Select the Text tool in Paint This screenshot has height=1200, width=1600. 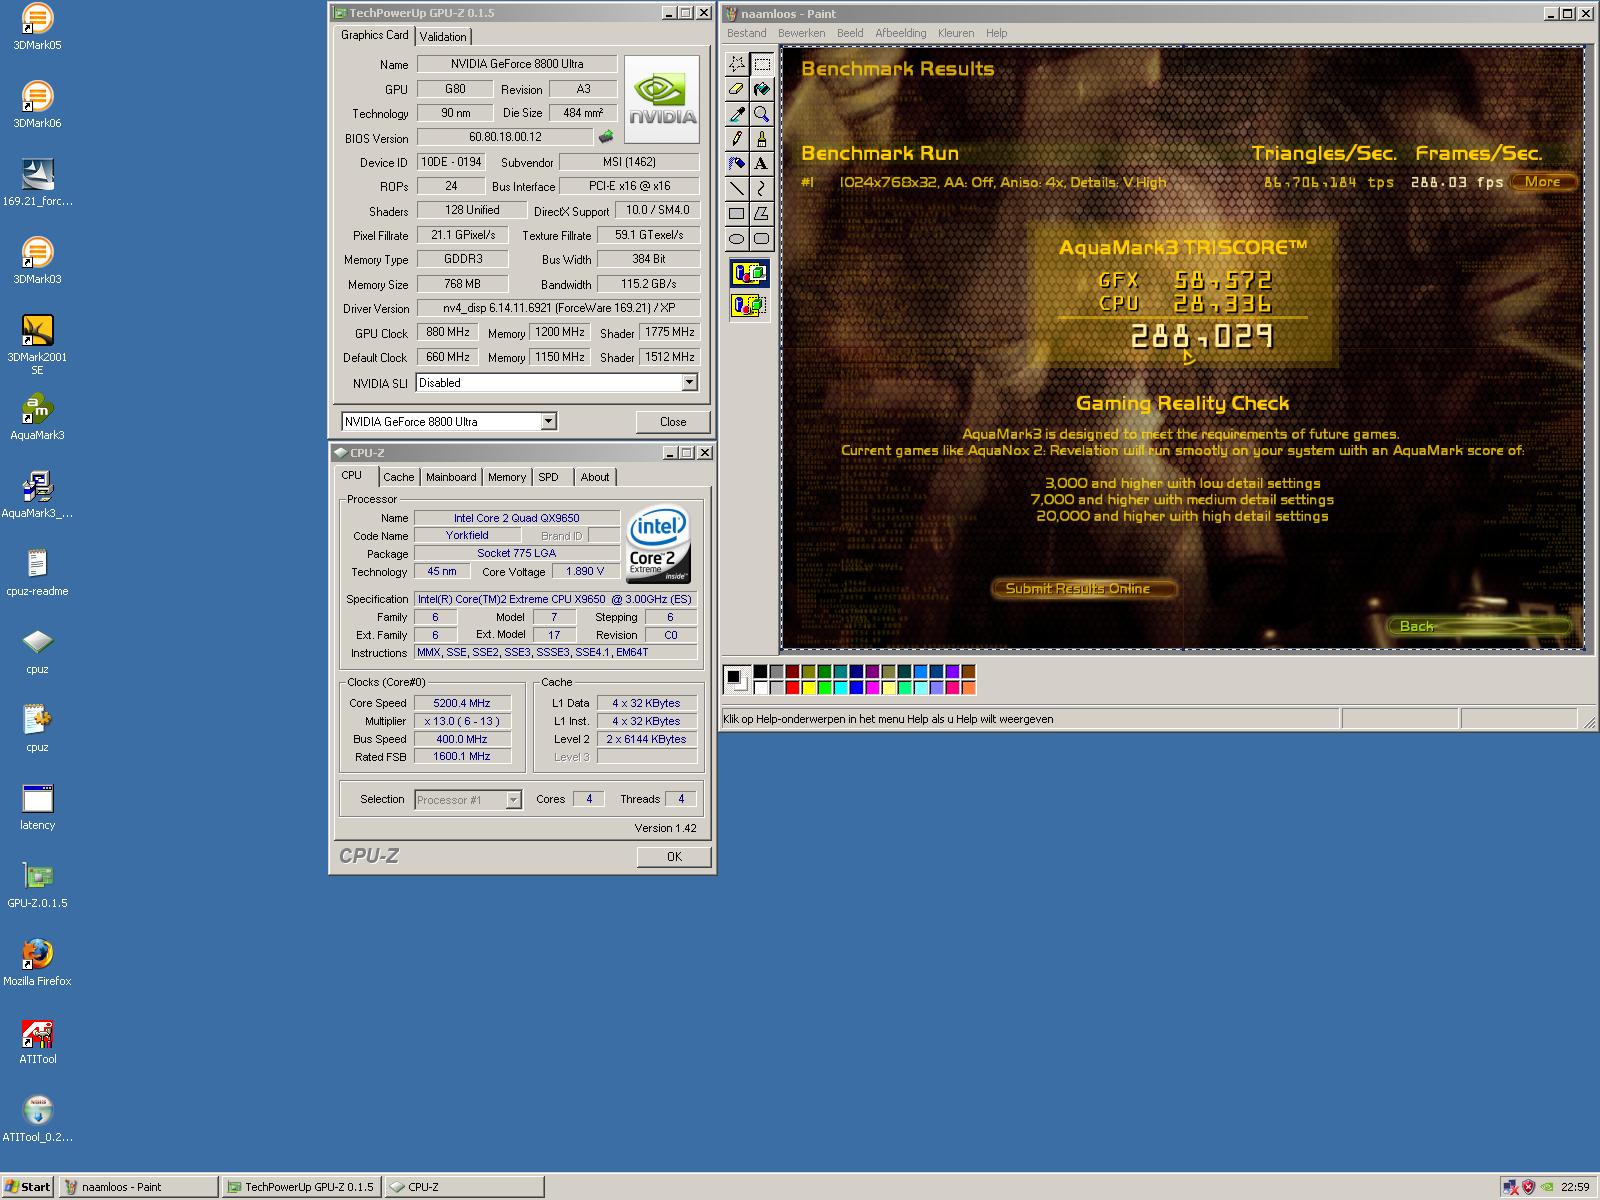[x=762, y=163]
